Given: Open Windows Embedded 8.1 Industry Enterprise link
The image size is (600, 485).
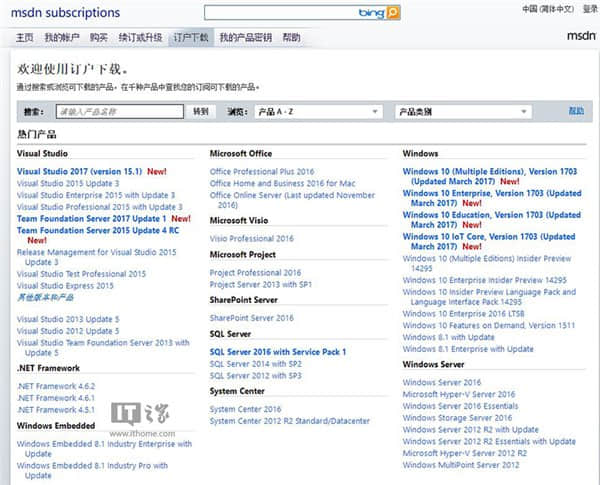Looking at the screenshot, I should pyautogui.click(x=104, y=449).
